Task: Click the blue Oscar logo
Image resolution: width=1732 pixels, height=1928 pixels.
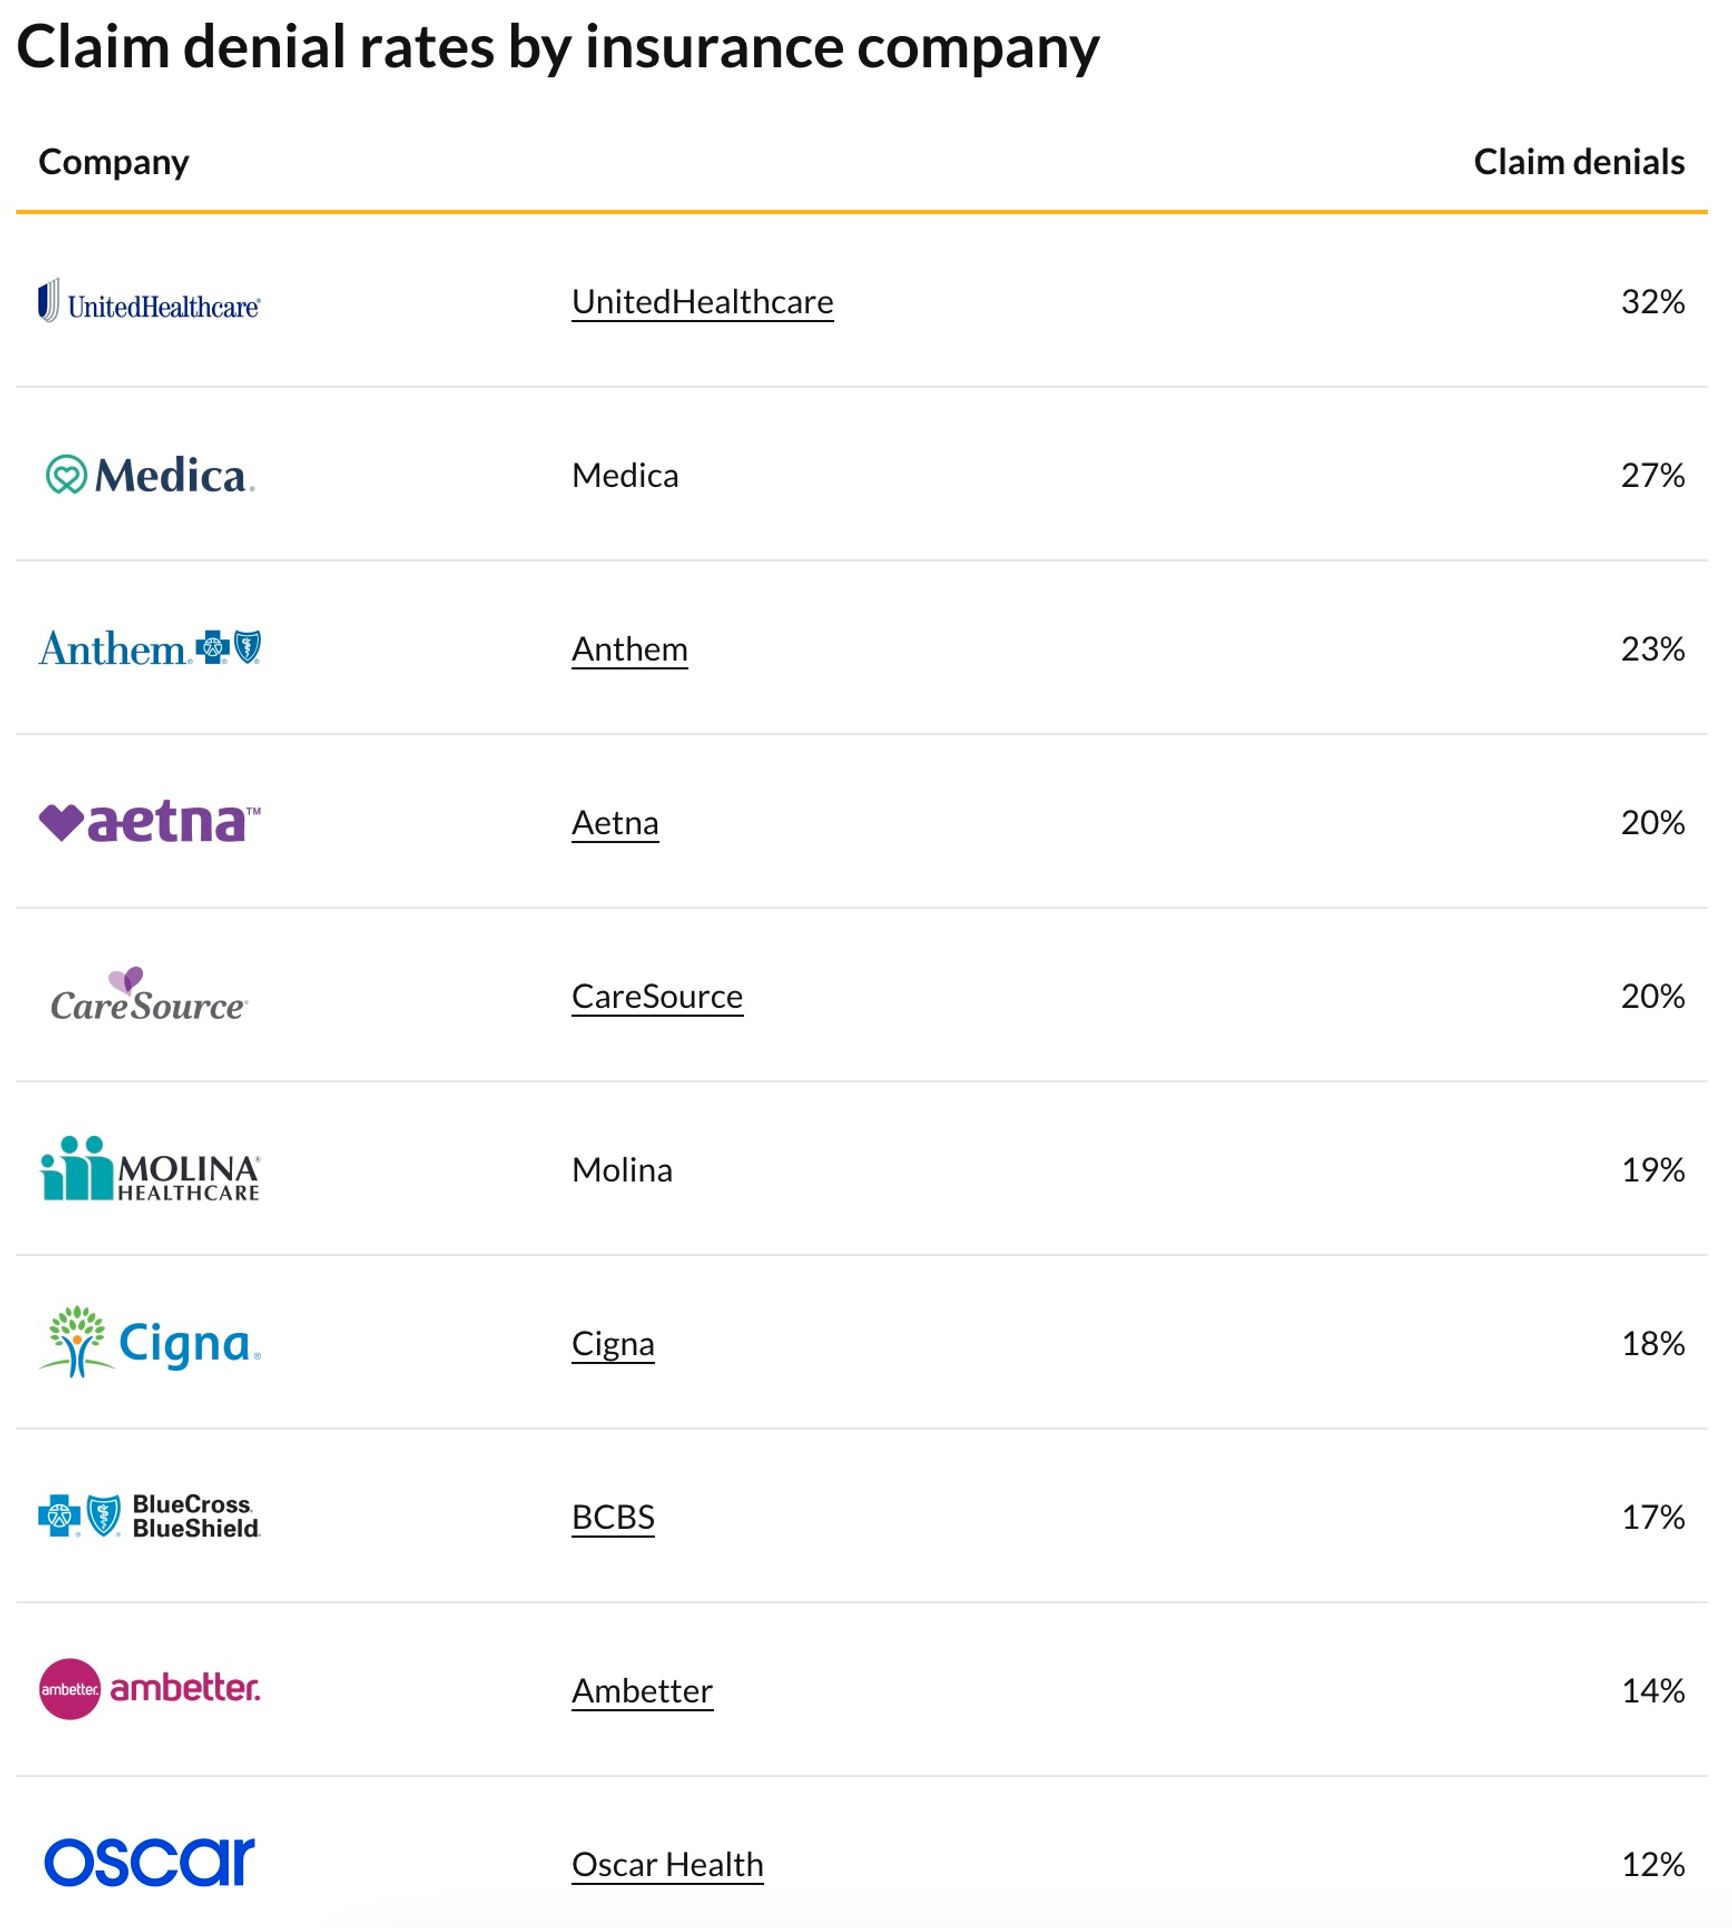Action: [x=150, y=1862]
